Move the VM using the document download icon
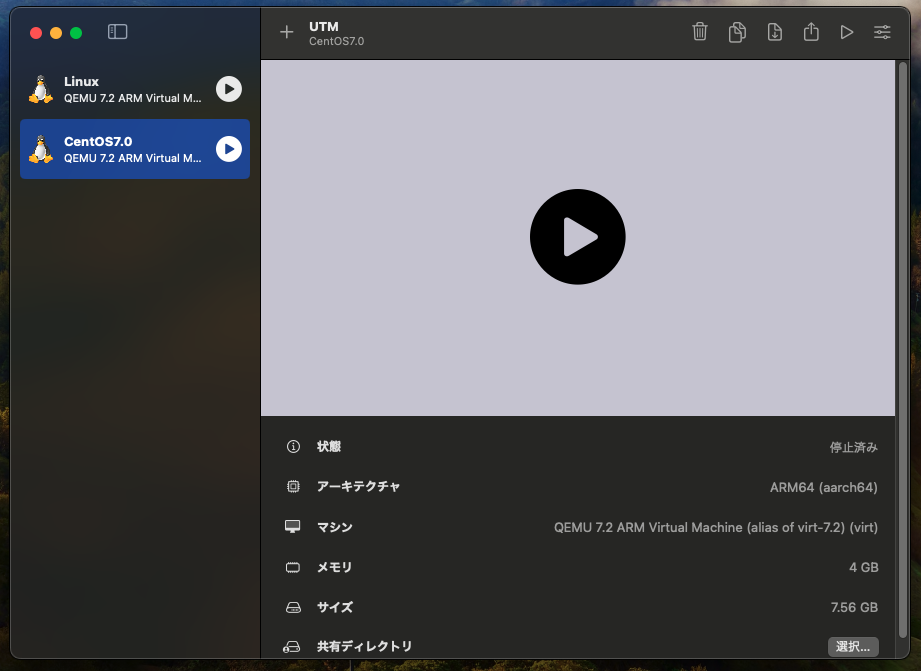The image size is (921, 671). (773, 31)
